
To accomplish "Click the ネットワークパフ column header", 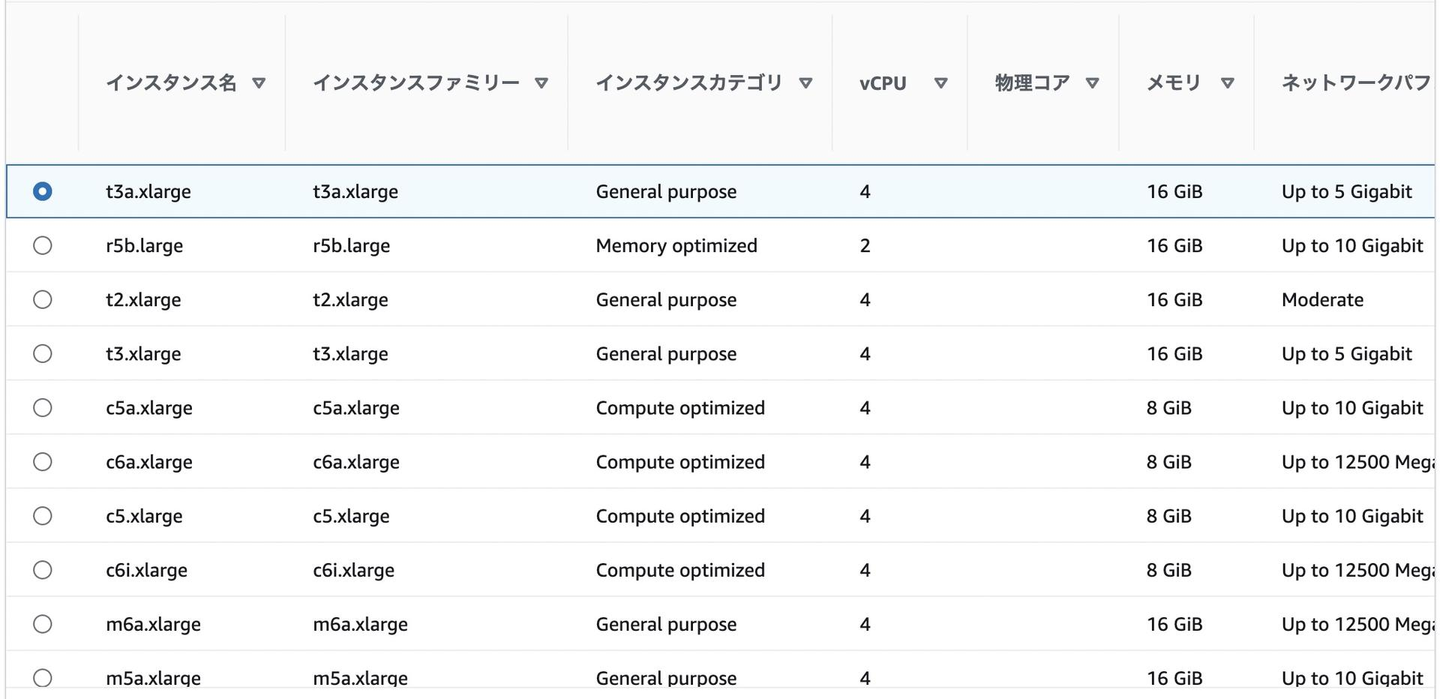I will 1355,84.
